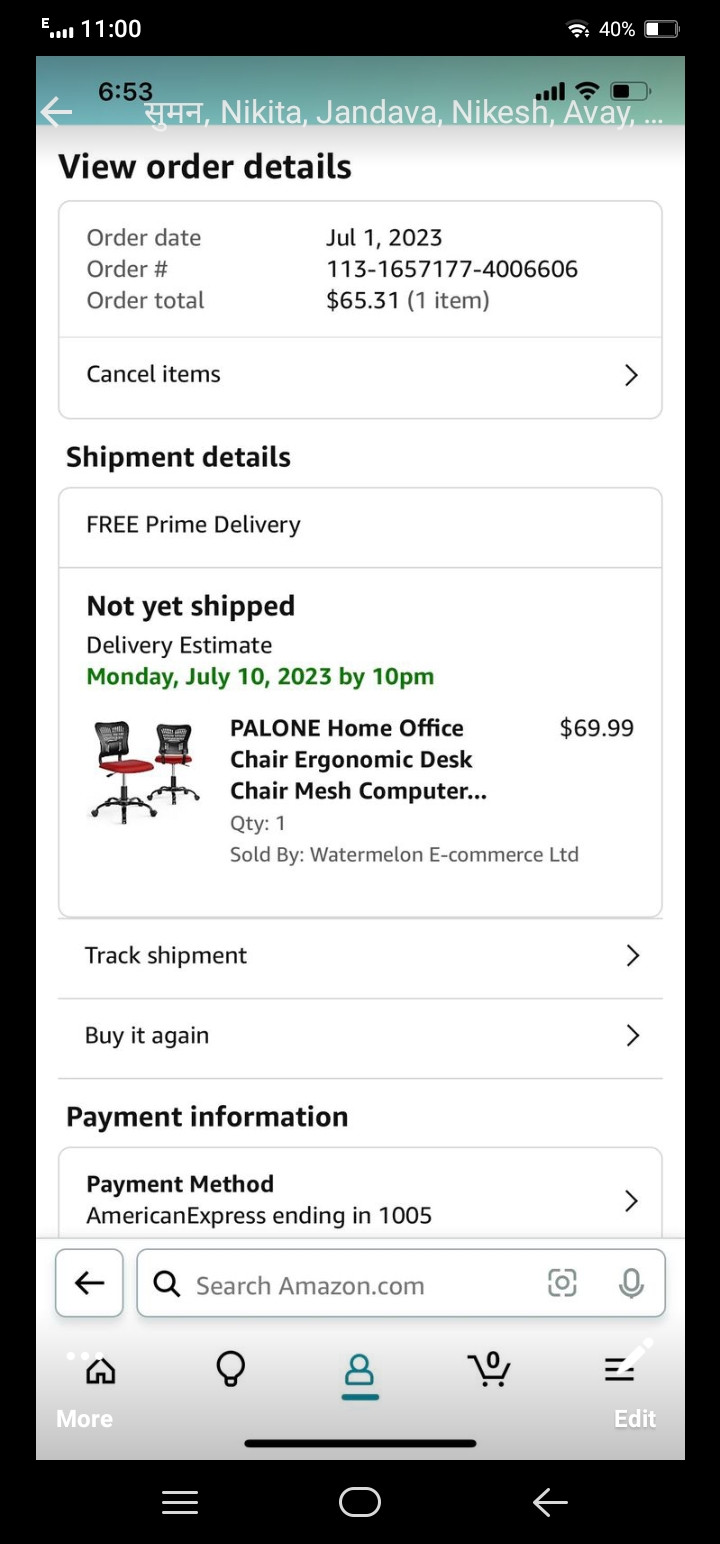The image size is (720, 1544).
Task: Select the account profile icon
Action: point(360,1370)
